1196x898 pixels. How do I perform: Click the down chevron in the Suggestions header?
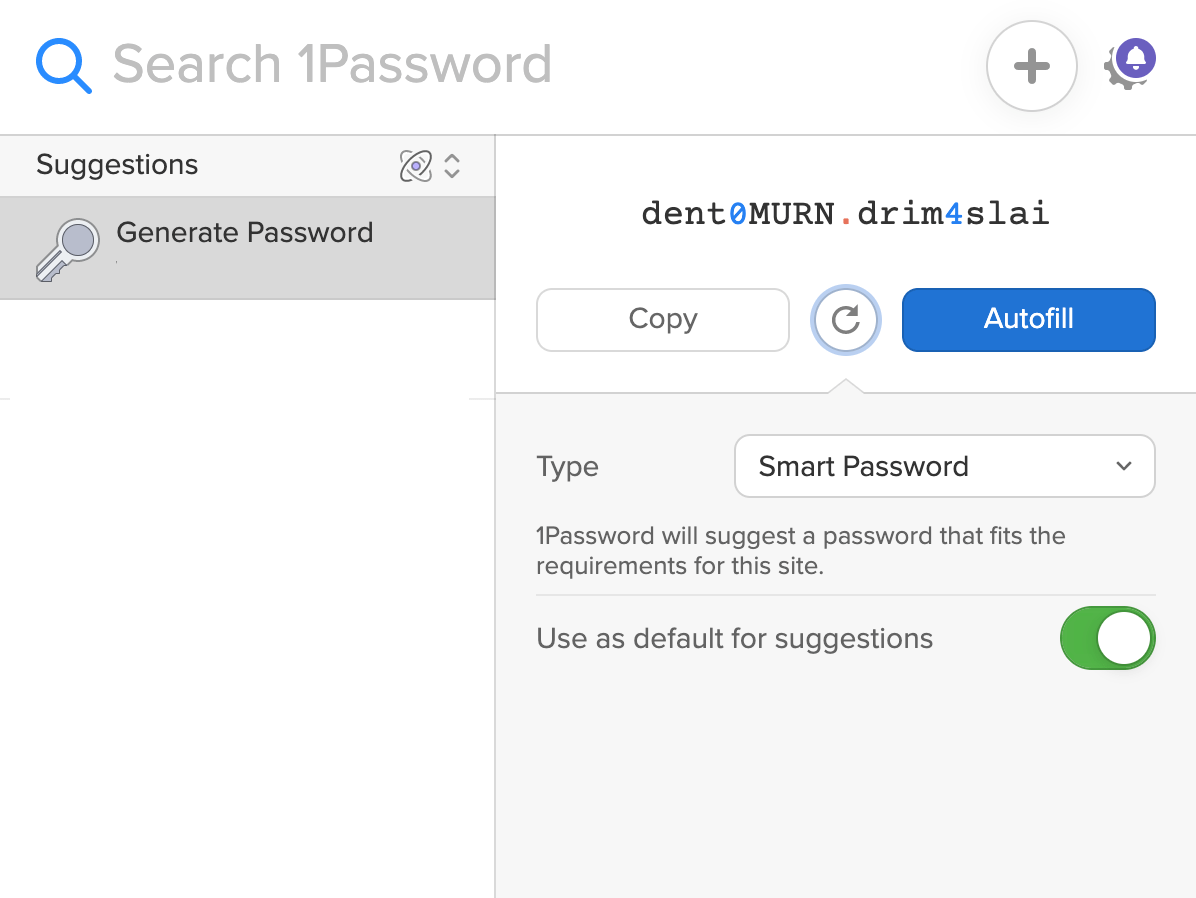coord(451,171)
